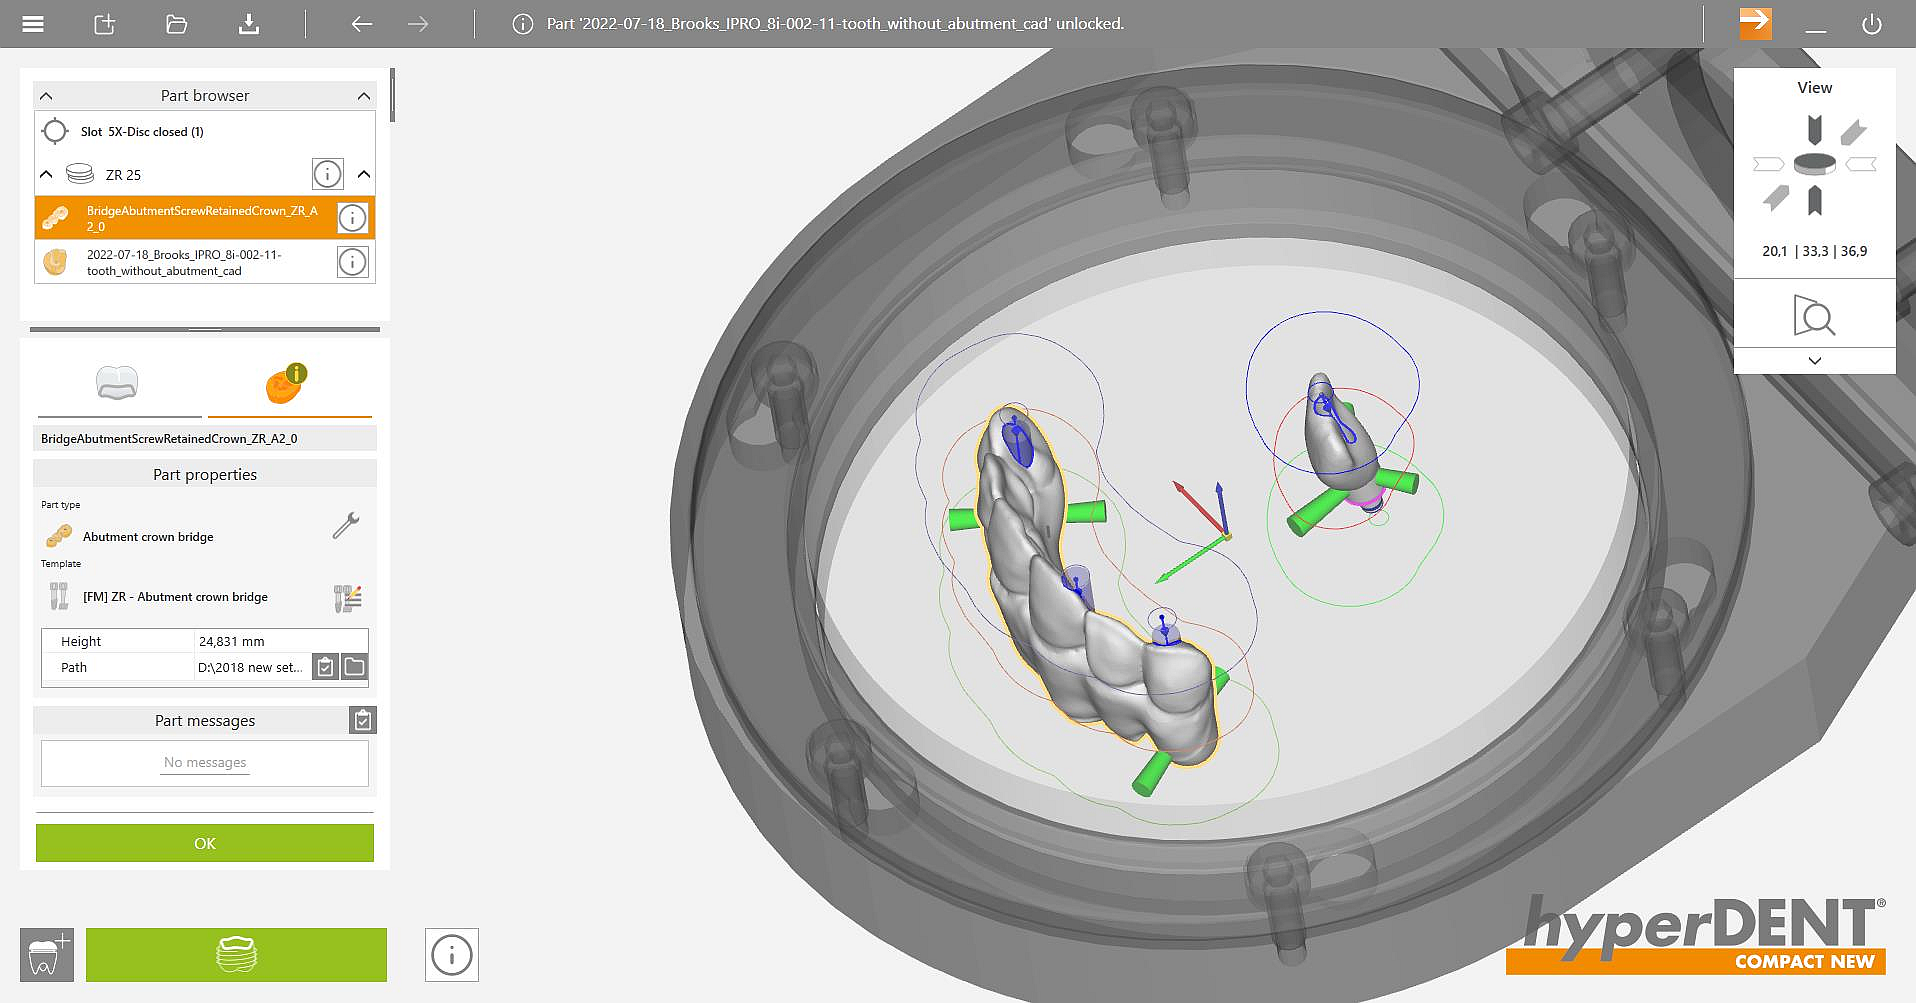Edit part type with wrench icon
This screenshot has width=1916, height=1003.
click(346, 525)
